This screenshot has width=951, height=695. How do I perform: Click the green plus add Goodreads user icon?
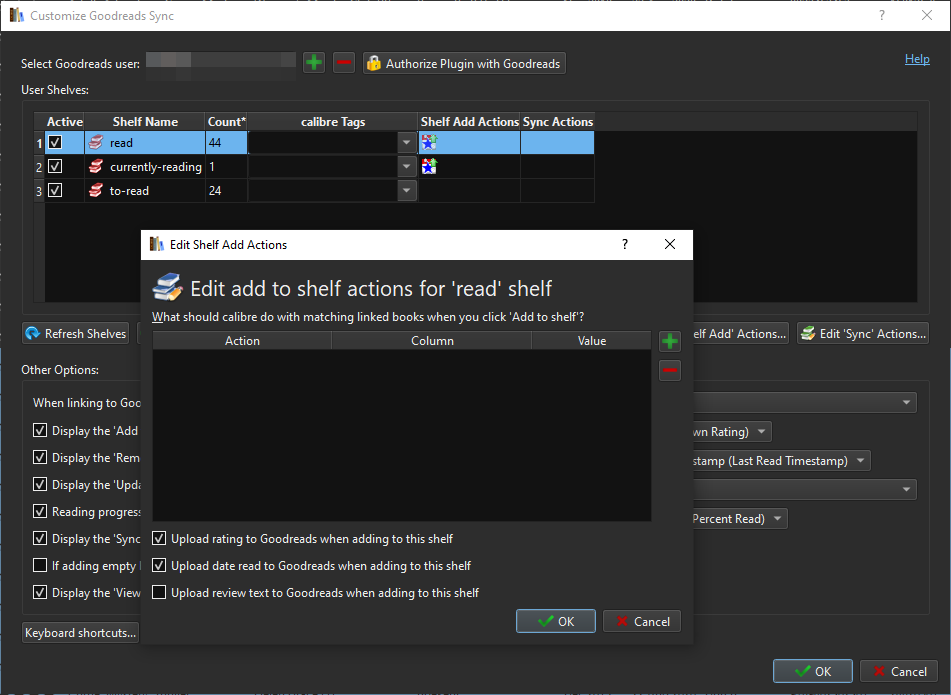click(x=314, y=62)
